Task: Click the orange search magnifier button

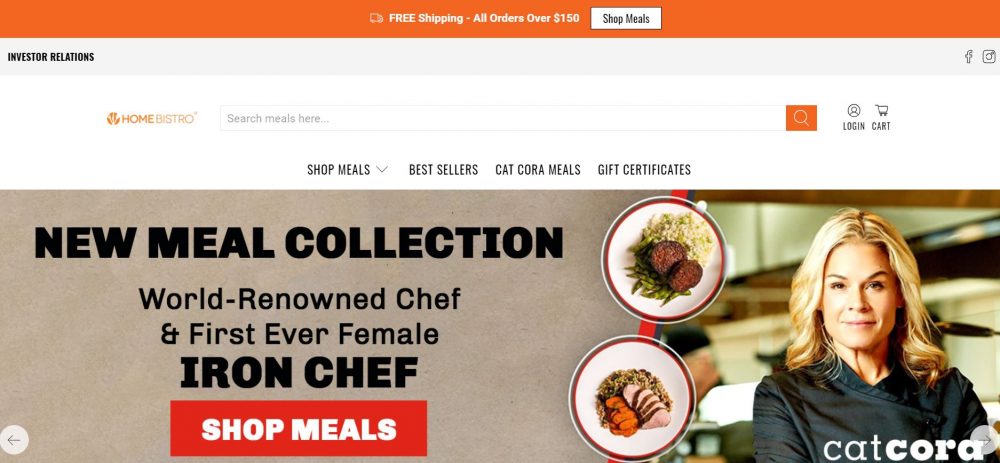Action: click(801, 118)
